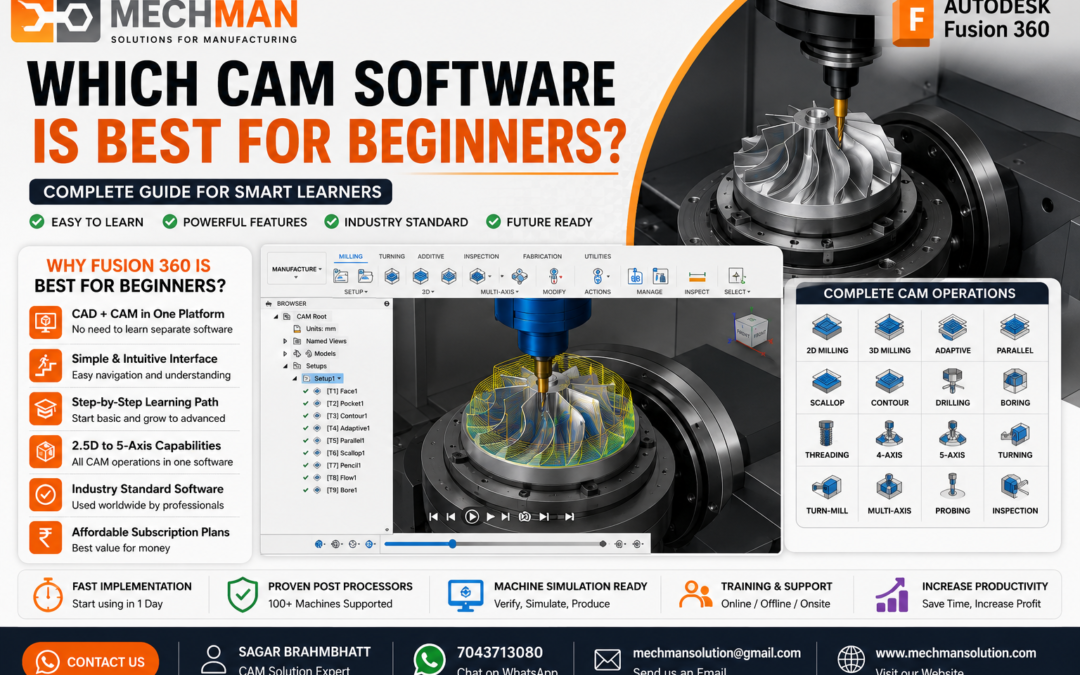Click the SCALLOP operation icon
The height and width of the screenshot is (675, 1080).
click(827, 380)
